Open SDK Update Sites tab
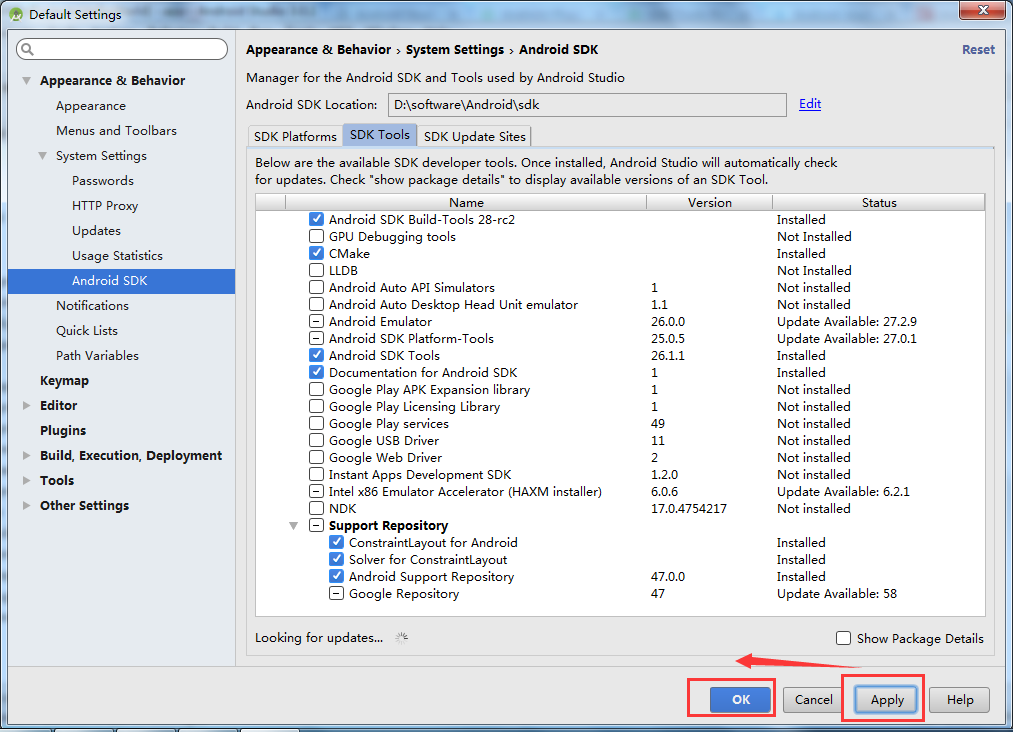 coord(475,136)
